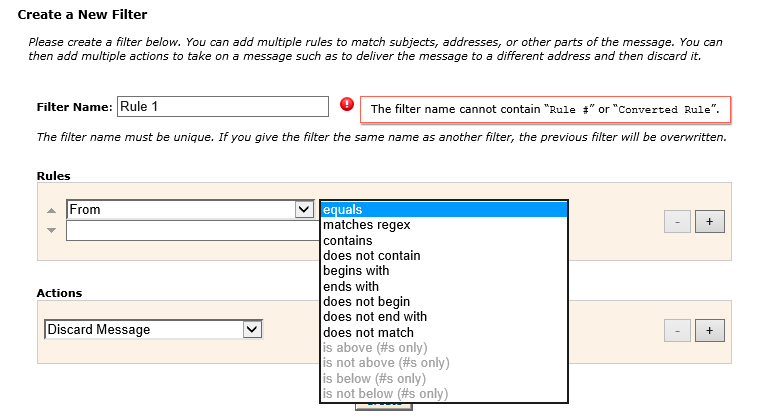The width and height of the screenshot is (760, 420).
Task: Click the Filter Name text field
Action: [222, 106]
